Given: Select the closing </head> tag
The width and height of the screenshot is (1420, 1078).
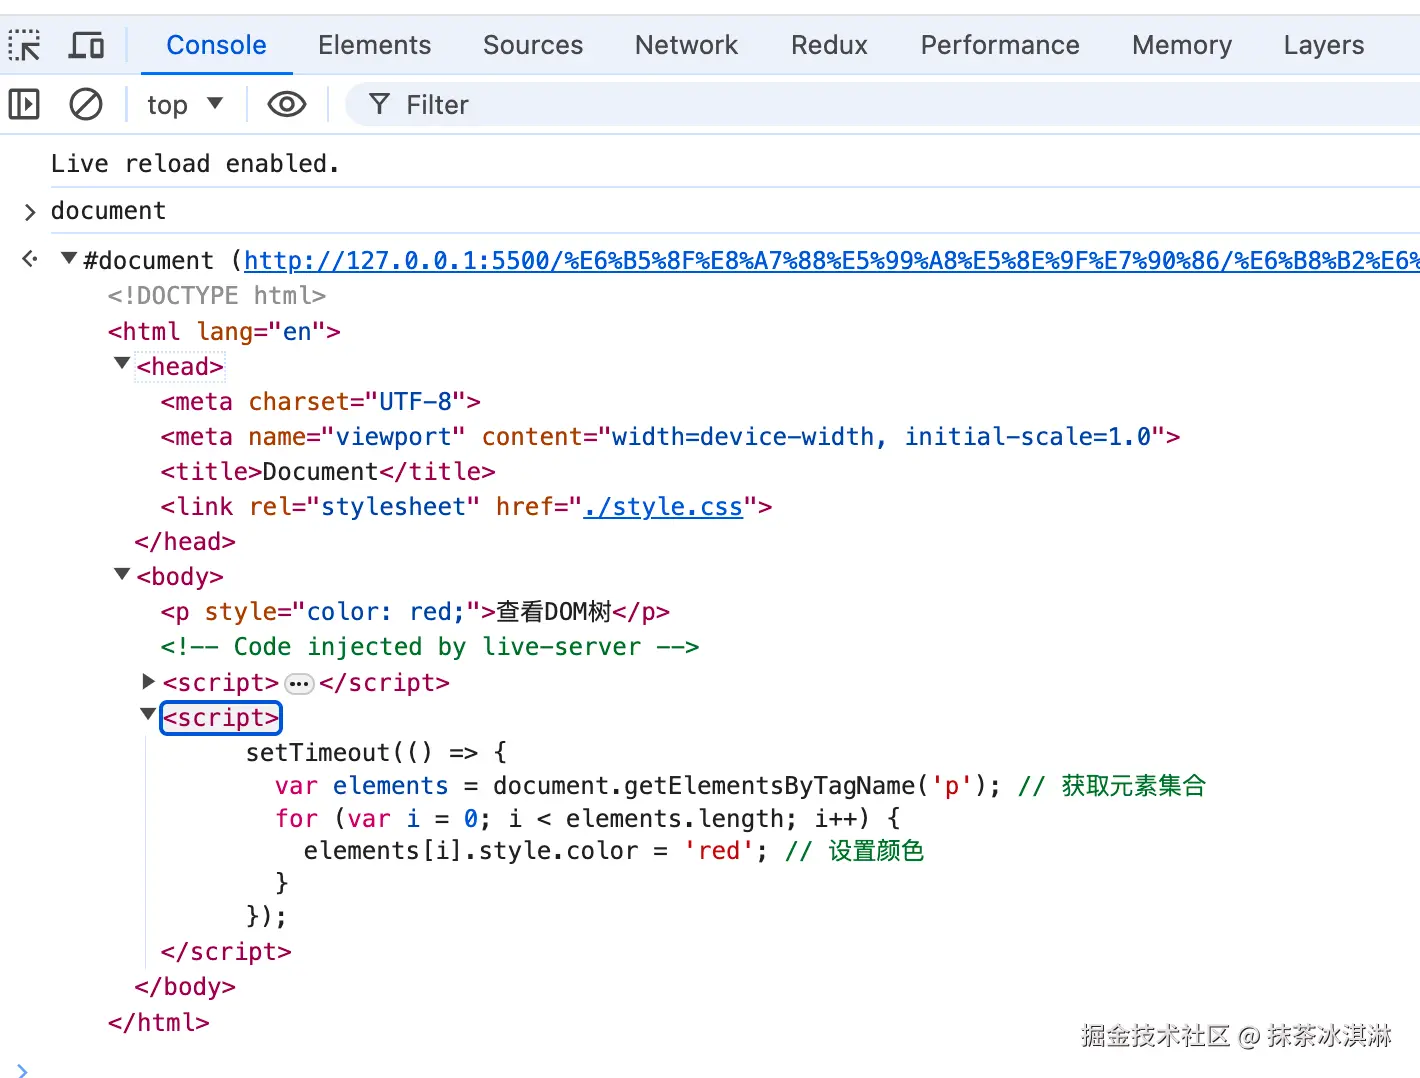Looking at the screenshot, I should click(185, 542).
